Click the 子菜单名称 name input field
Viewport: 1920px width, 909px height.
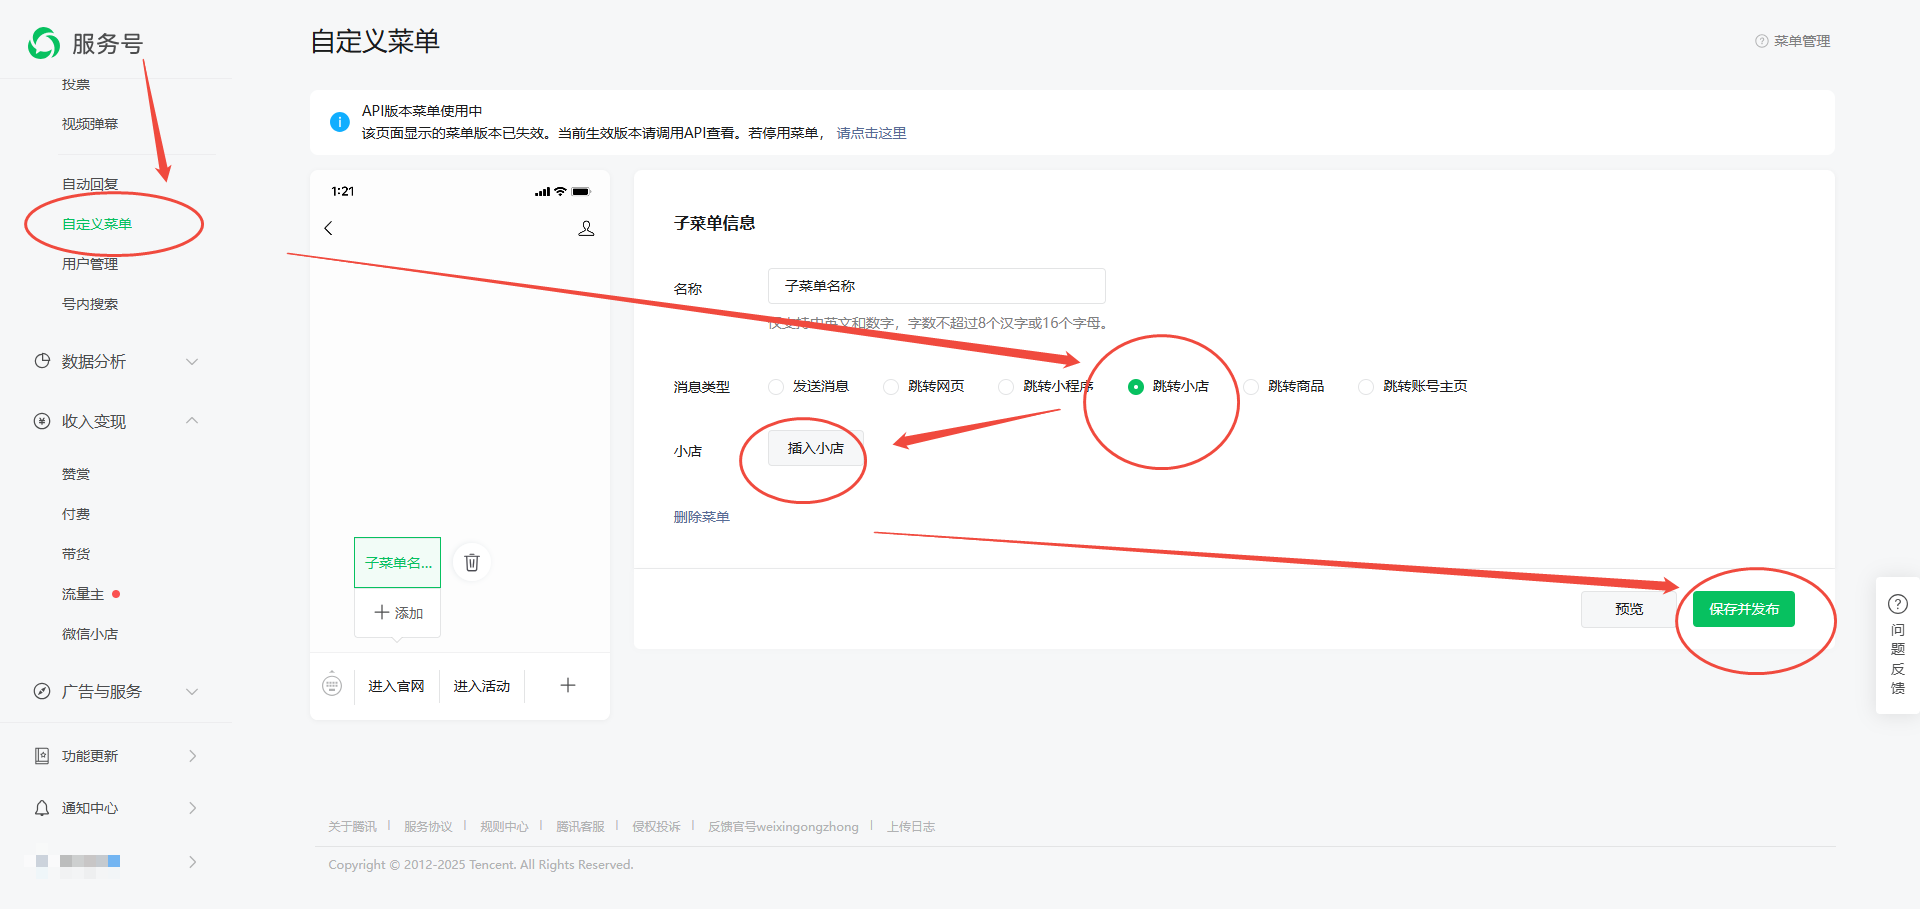[936, 286]
